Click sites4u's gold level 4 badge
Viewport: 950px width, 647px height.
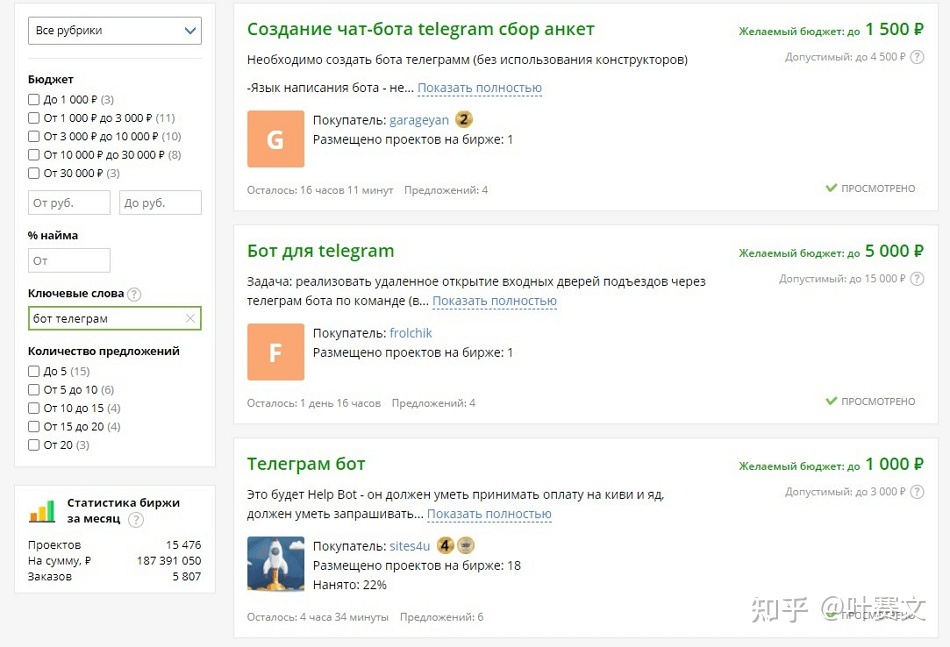(x=445, y=546)
